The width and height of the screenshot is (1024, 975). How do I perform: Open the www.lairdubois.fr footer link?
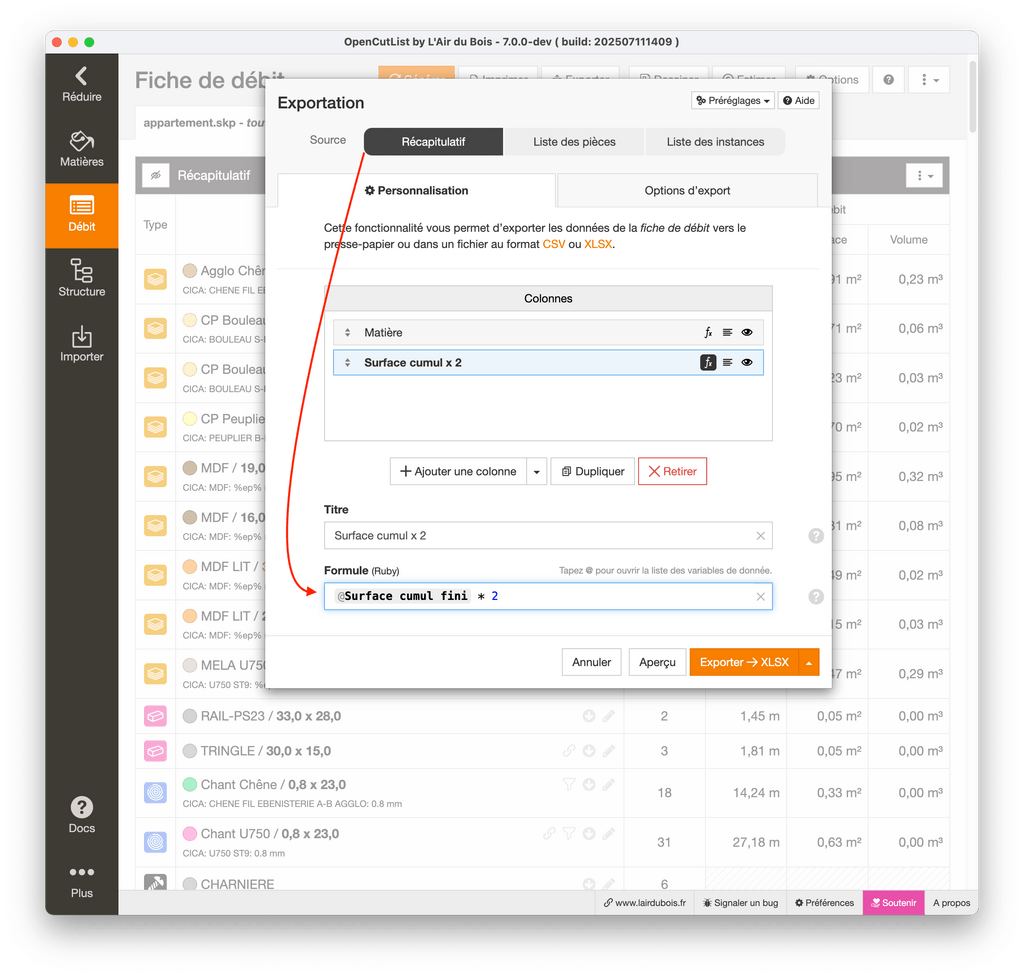tap(645, 903)
